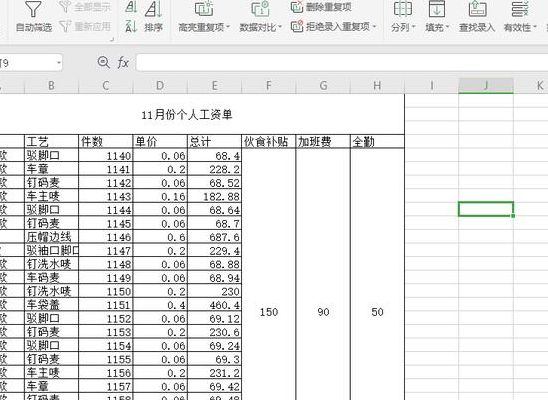This screenshot has height=400, width=548.
Task: Click the piece count cell 1157
Action: click(106, 386)
